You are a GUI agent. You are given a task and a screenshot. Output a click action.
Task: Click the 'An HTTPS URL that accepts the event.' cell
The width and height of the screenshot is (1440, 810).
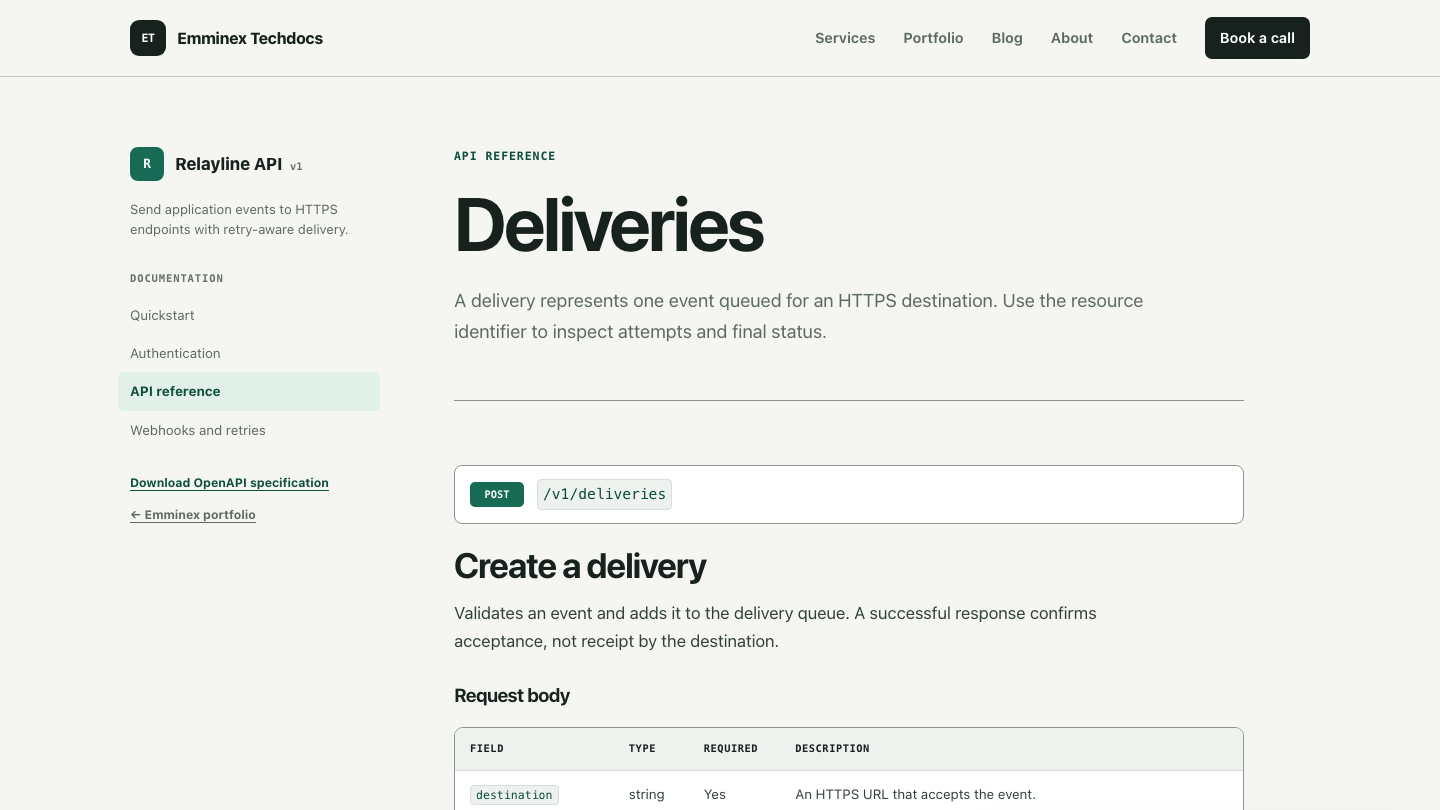[x=915, y=795]
